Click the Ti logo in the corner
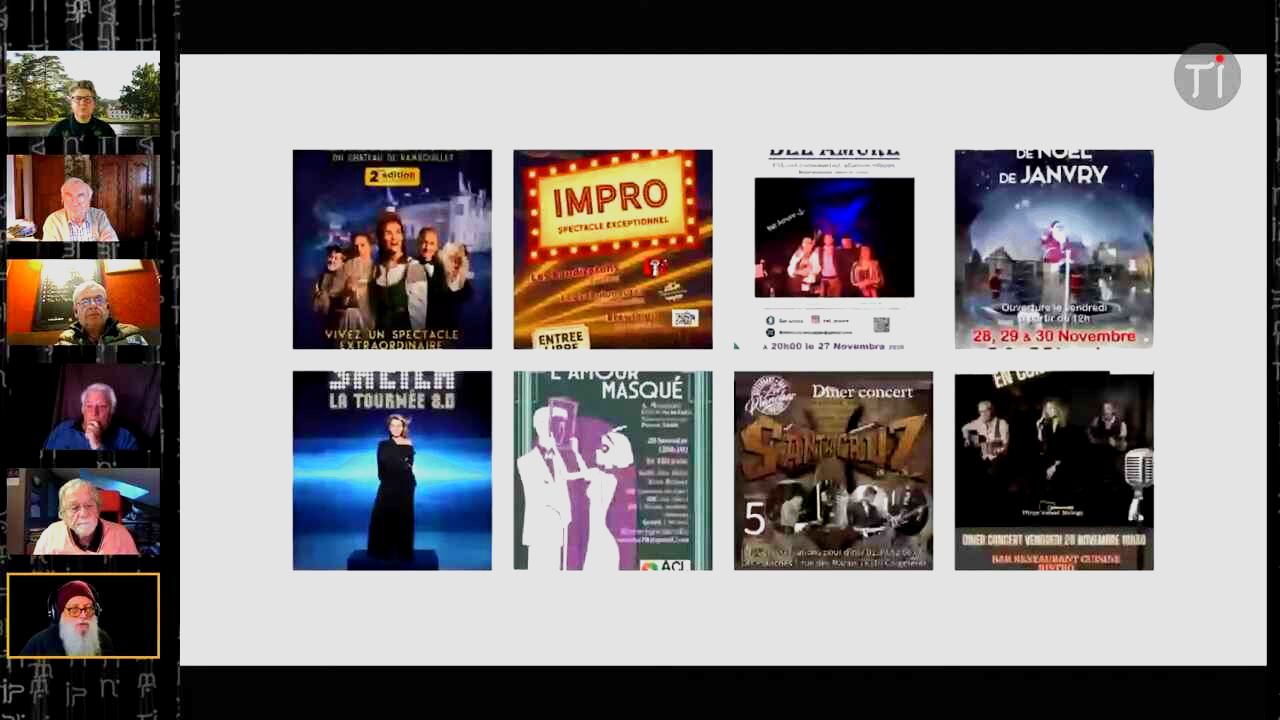This screenshot has height=720, width=1280. 1207,77
